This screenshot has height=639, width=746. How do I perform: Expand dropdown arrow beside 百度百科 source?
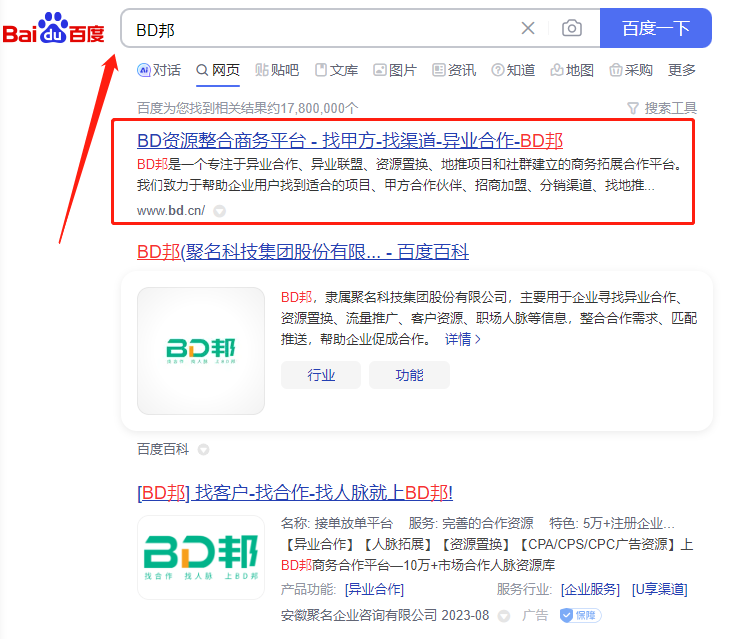[203, 450]
